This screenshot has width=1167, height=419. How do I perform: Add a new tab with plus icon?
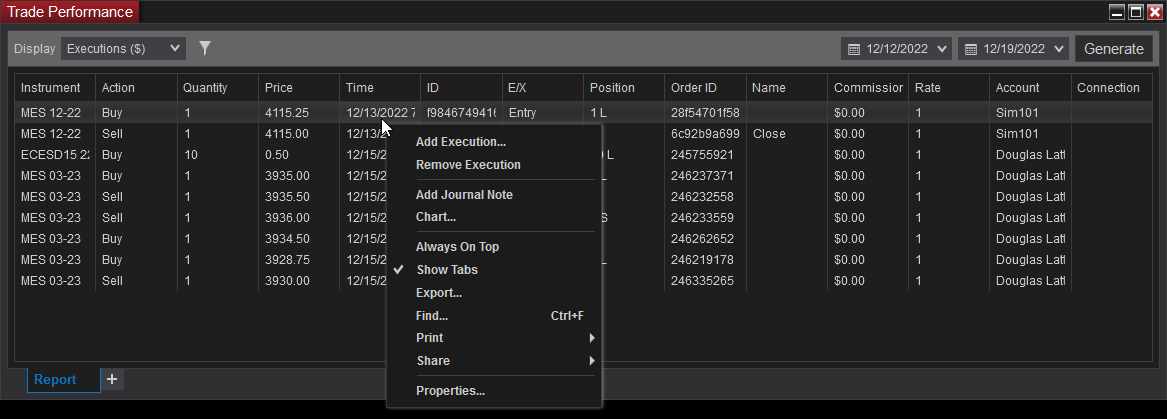pos(112,379)
